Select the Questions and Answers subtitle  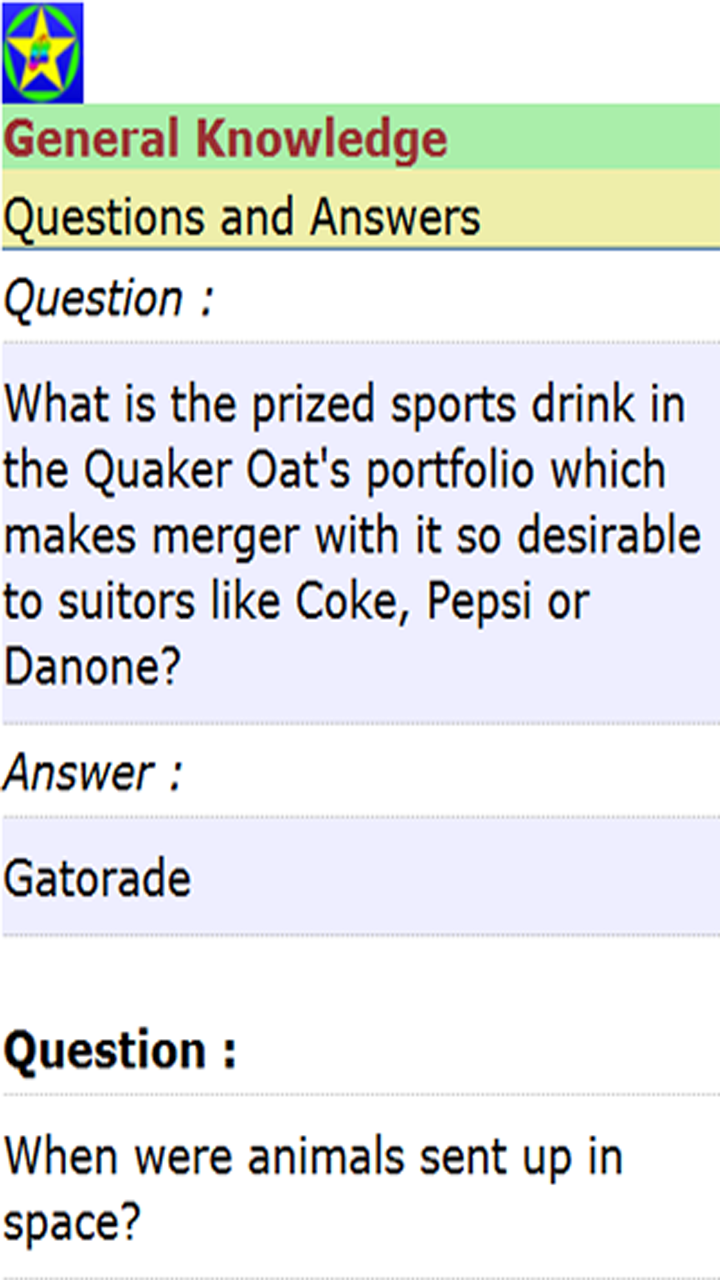(x=242, y=217)
